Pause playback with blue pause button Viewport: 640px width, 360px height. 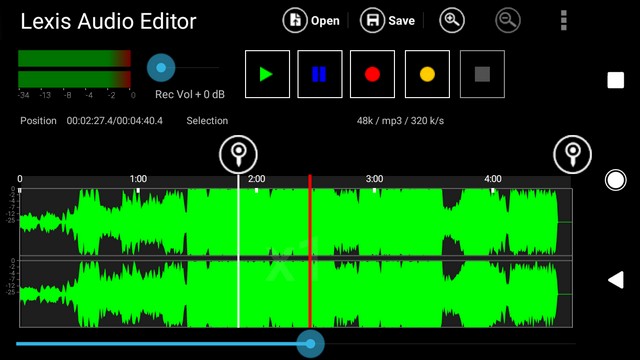[x=320, y=74]
